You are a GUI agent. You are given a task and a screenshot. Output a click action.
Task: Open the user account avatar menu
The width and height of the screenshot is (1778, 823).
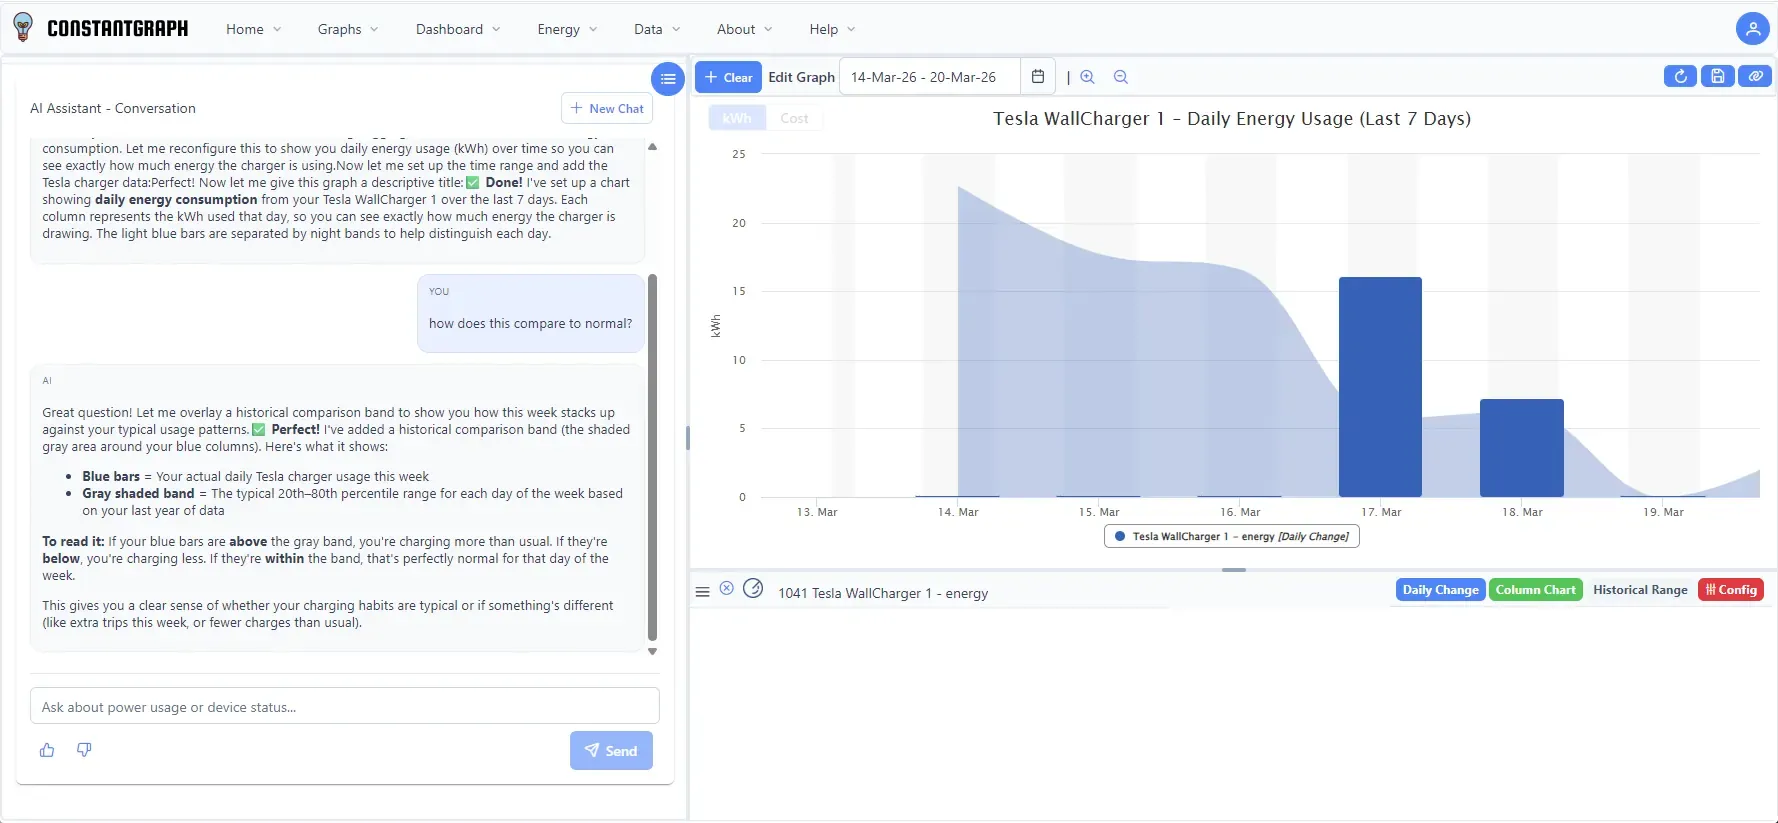tap(1752, 29)
